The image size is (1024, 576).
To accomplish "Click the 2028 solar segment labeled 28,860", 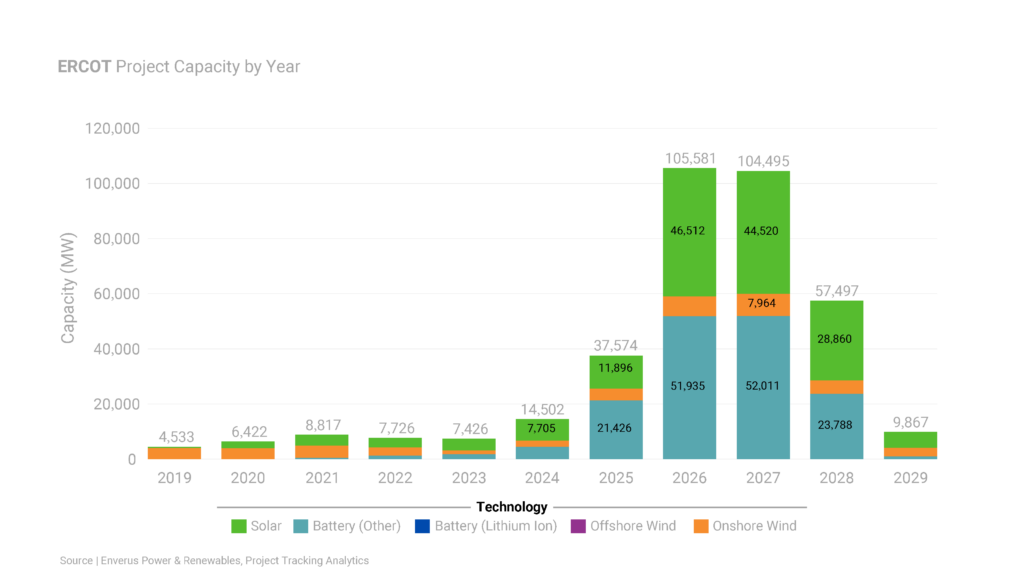I will pos(837,340).
